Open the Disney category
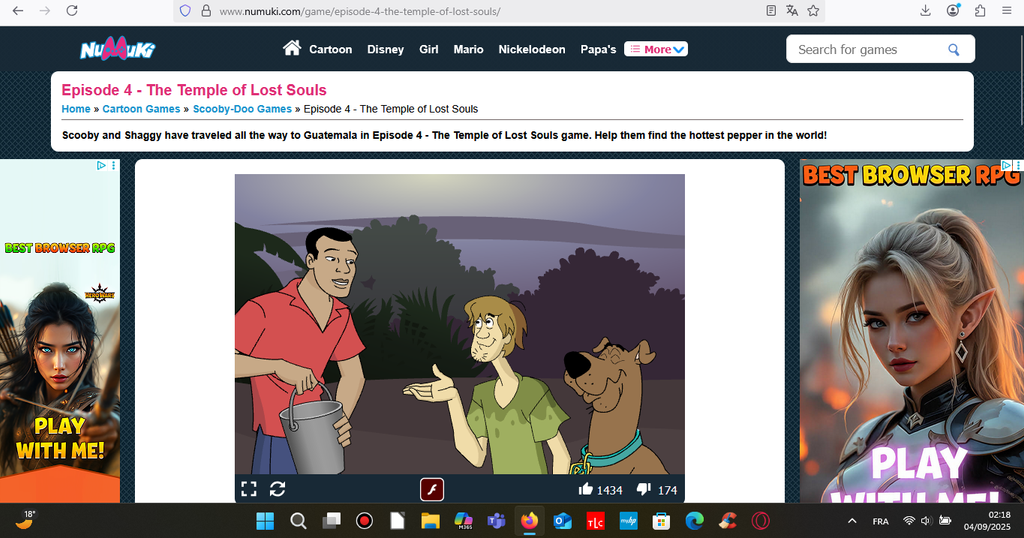The image size is (1024, 538). pyautogui.click(x=385, y=50)
